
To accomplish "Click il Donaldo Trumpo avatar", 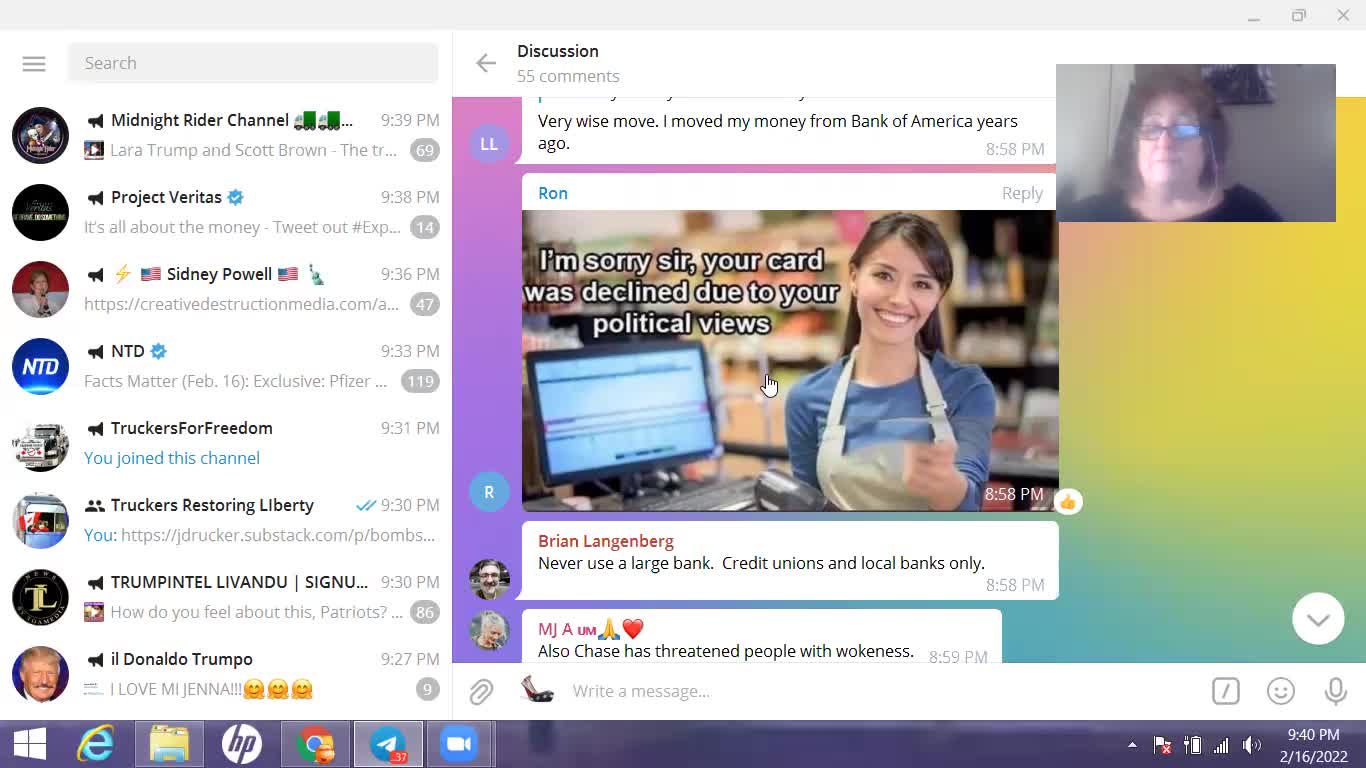I will click(x=40, y=674).
